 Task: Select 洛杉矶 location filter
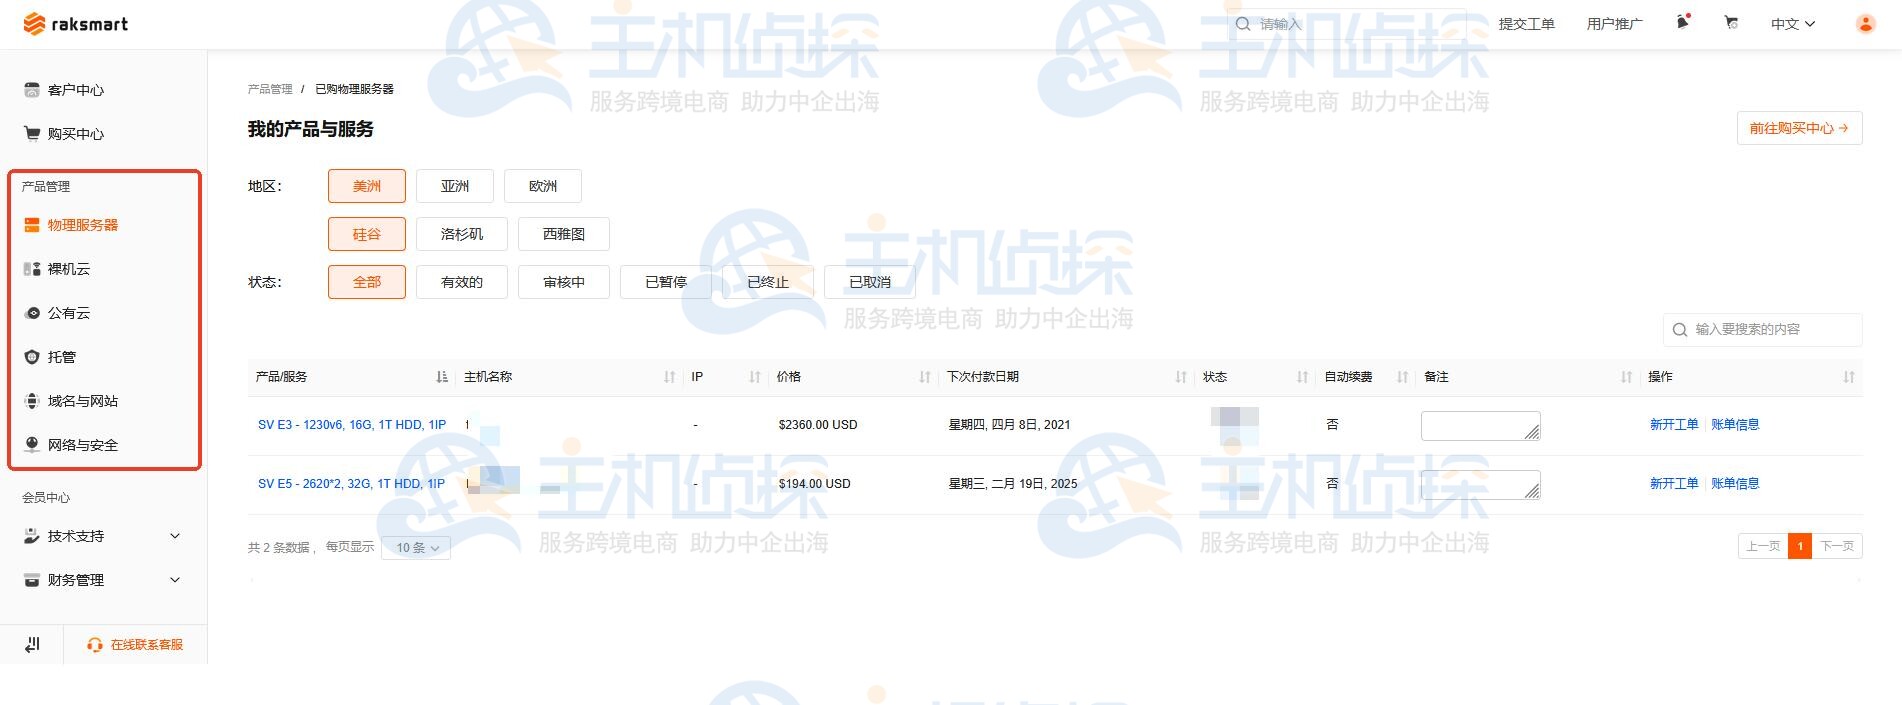(462, 234)
